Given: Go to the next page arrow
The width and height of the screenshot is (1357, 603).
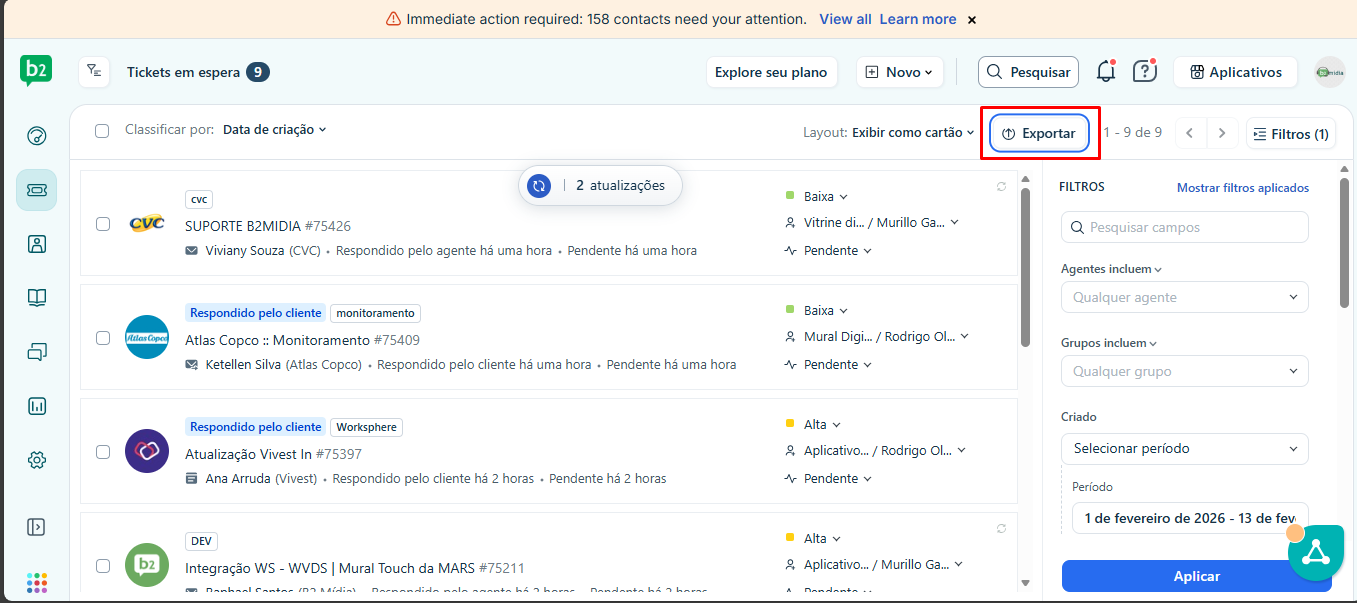Looking at the screenshot, I should click(1222, 133).
